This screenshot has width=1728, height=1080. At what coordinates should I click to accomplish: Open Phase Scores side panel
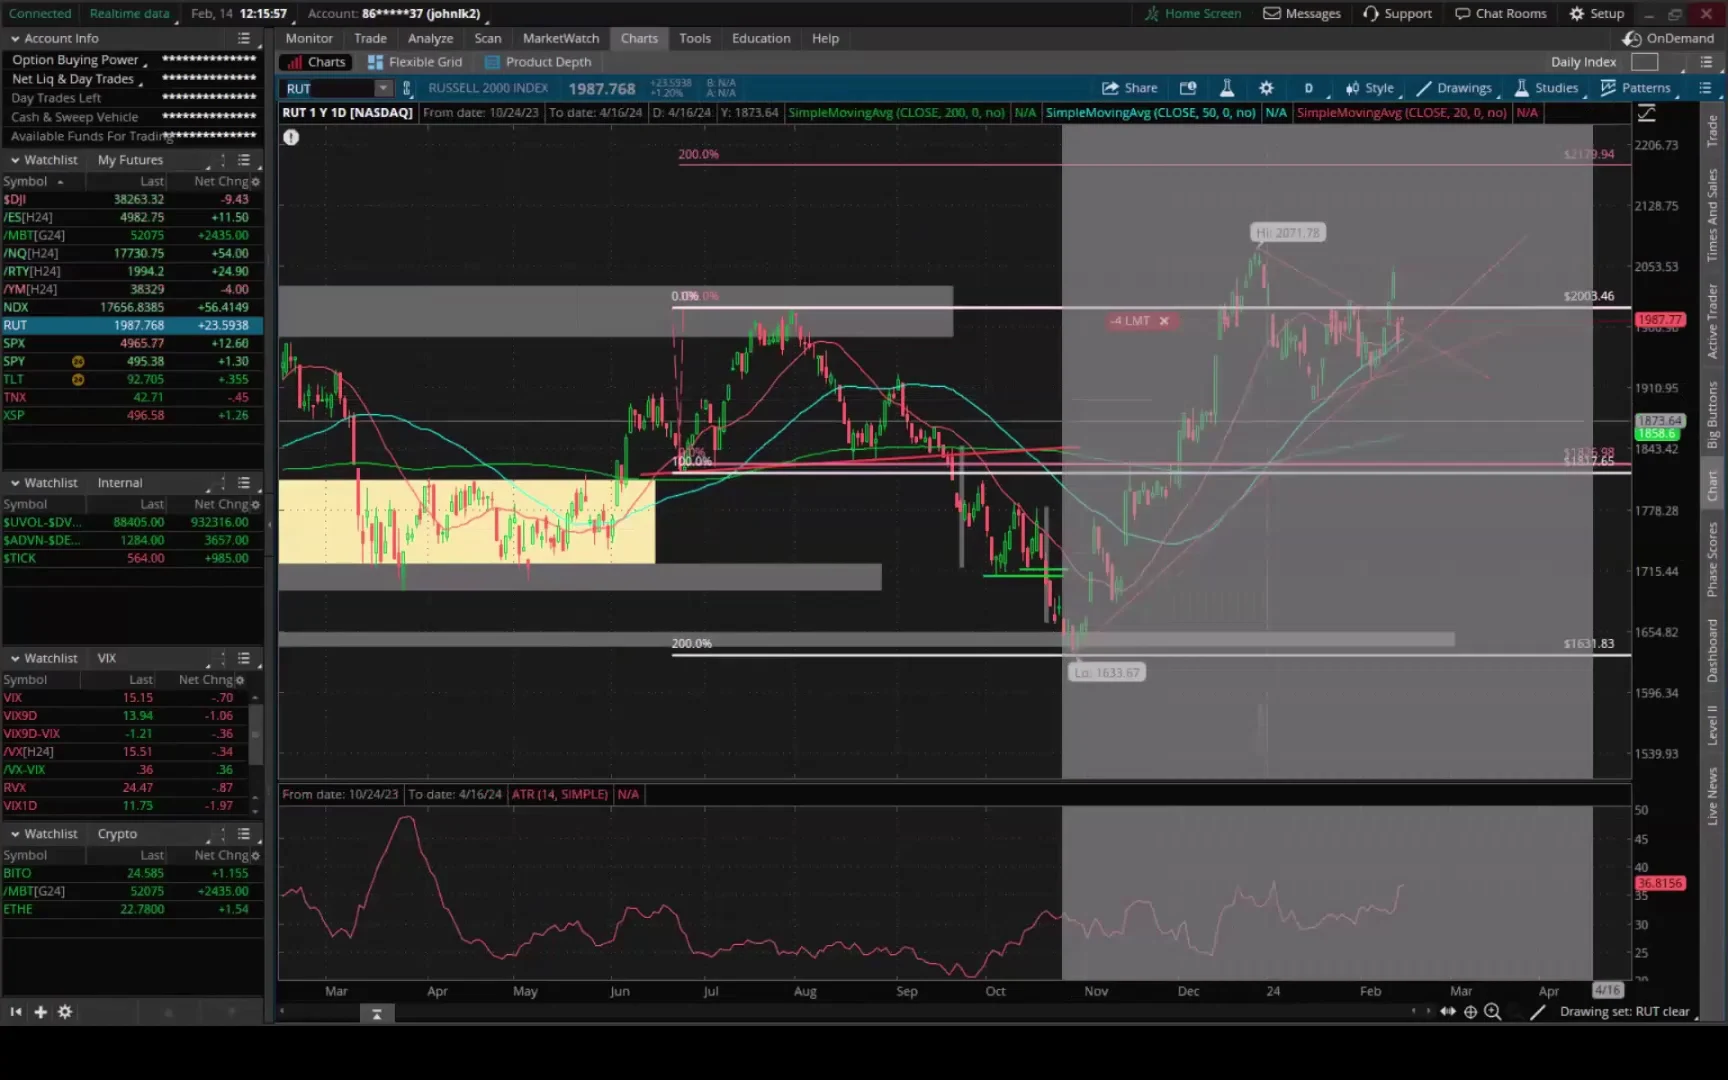1712,560
